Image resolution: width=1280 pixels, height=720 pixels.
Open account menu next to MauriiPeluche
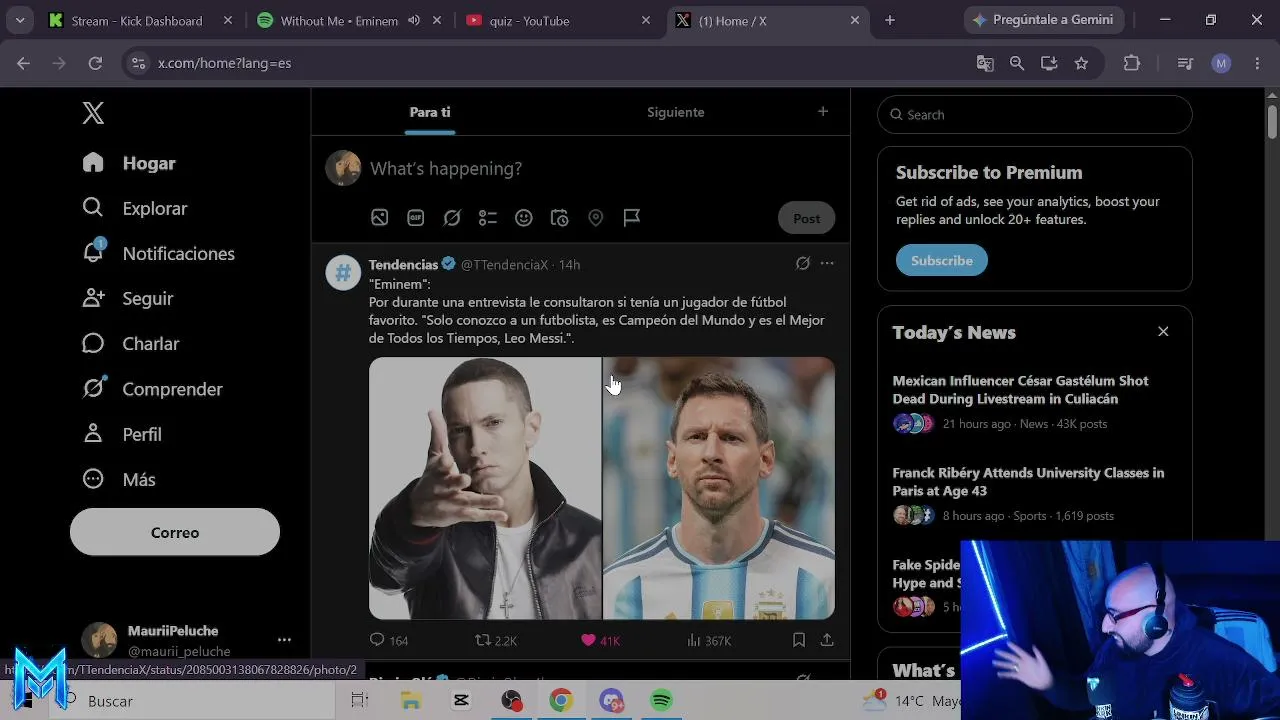[x=284, y=640]
